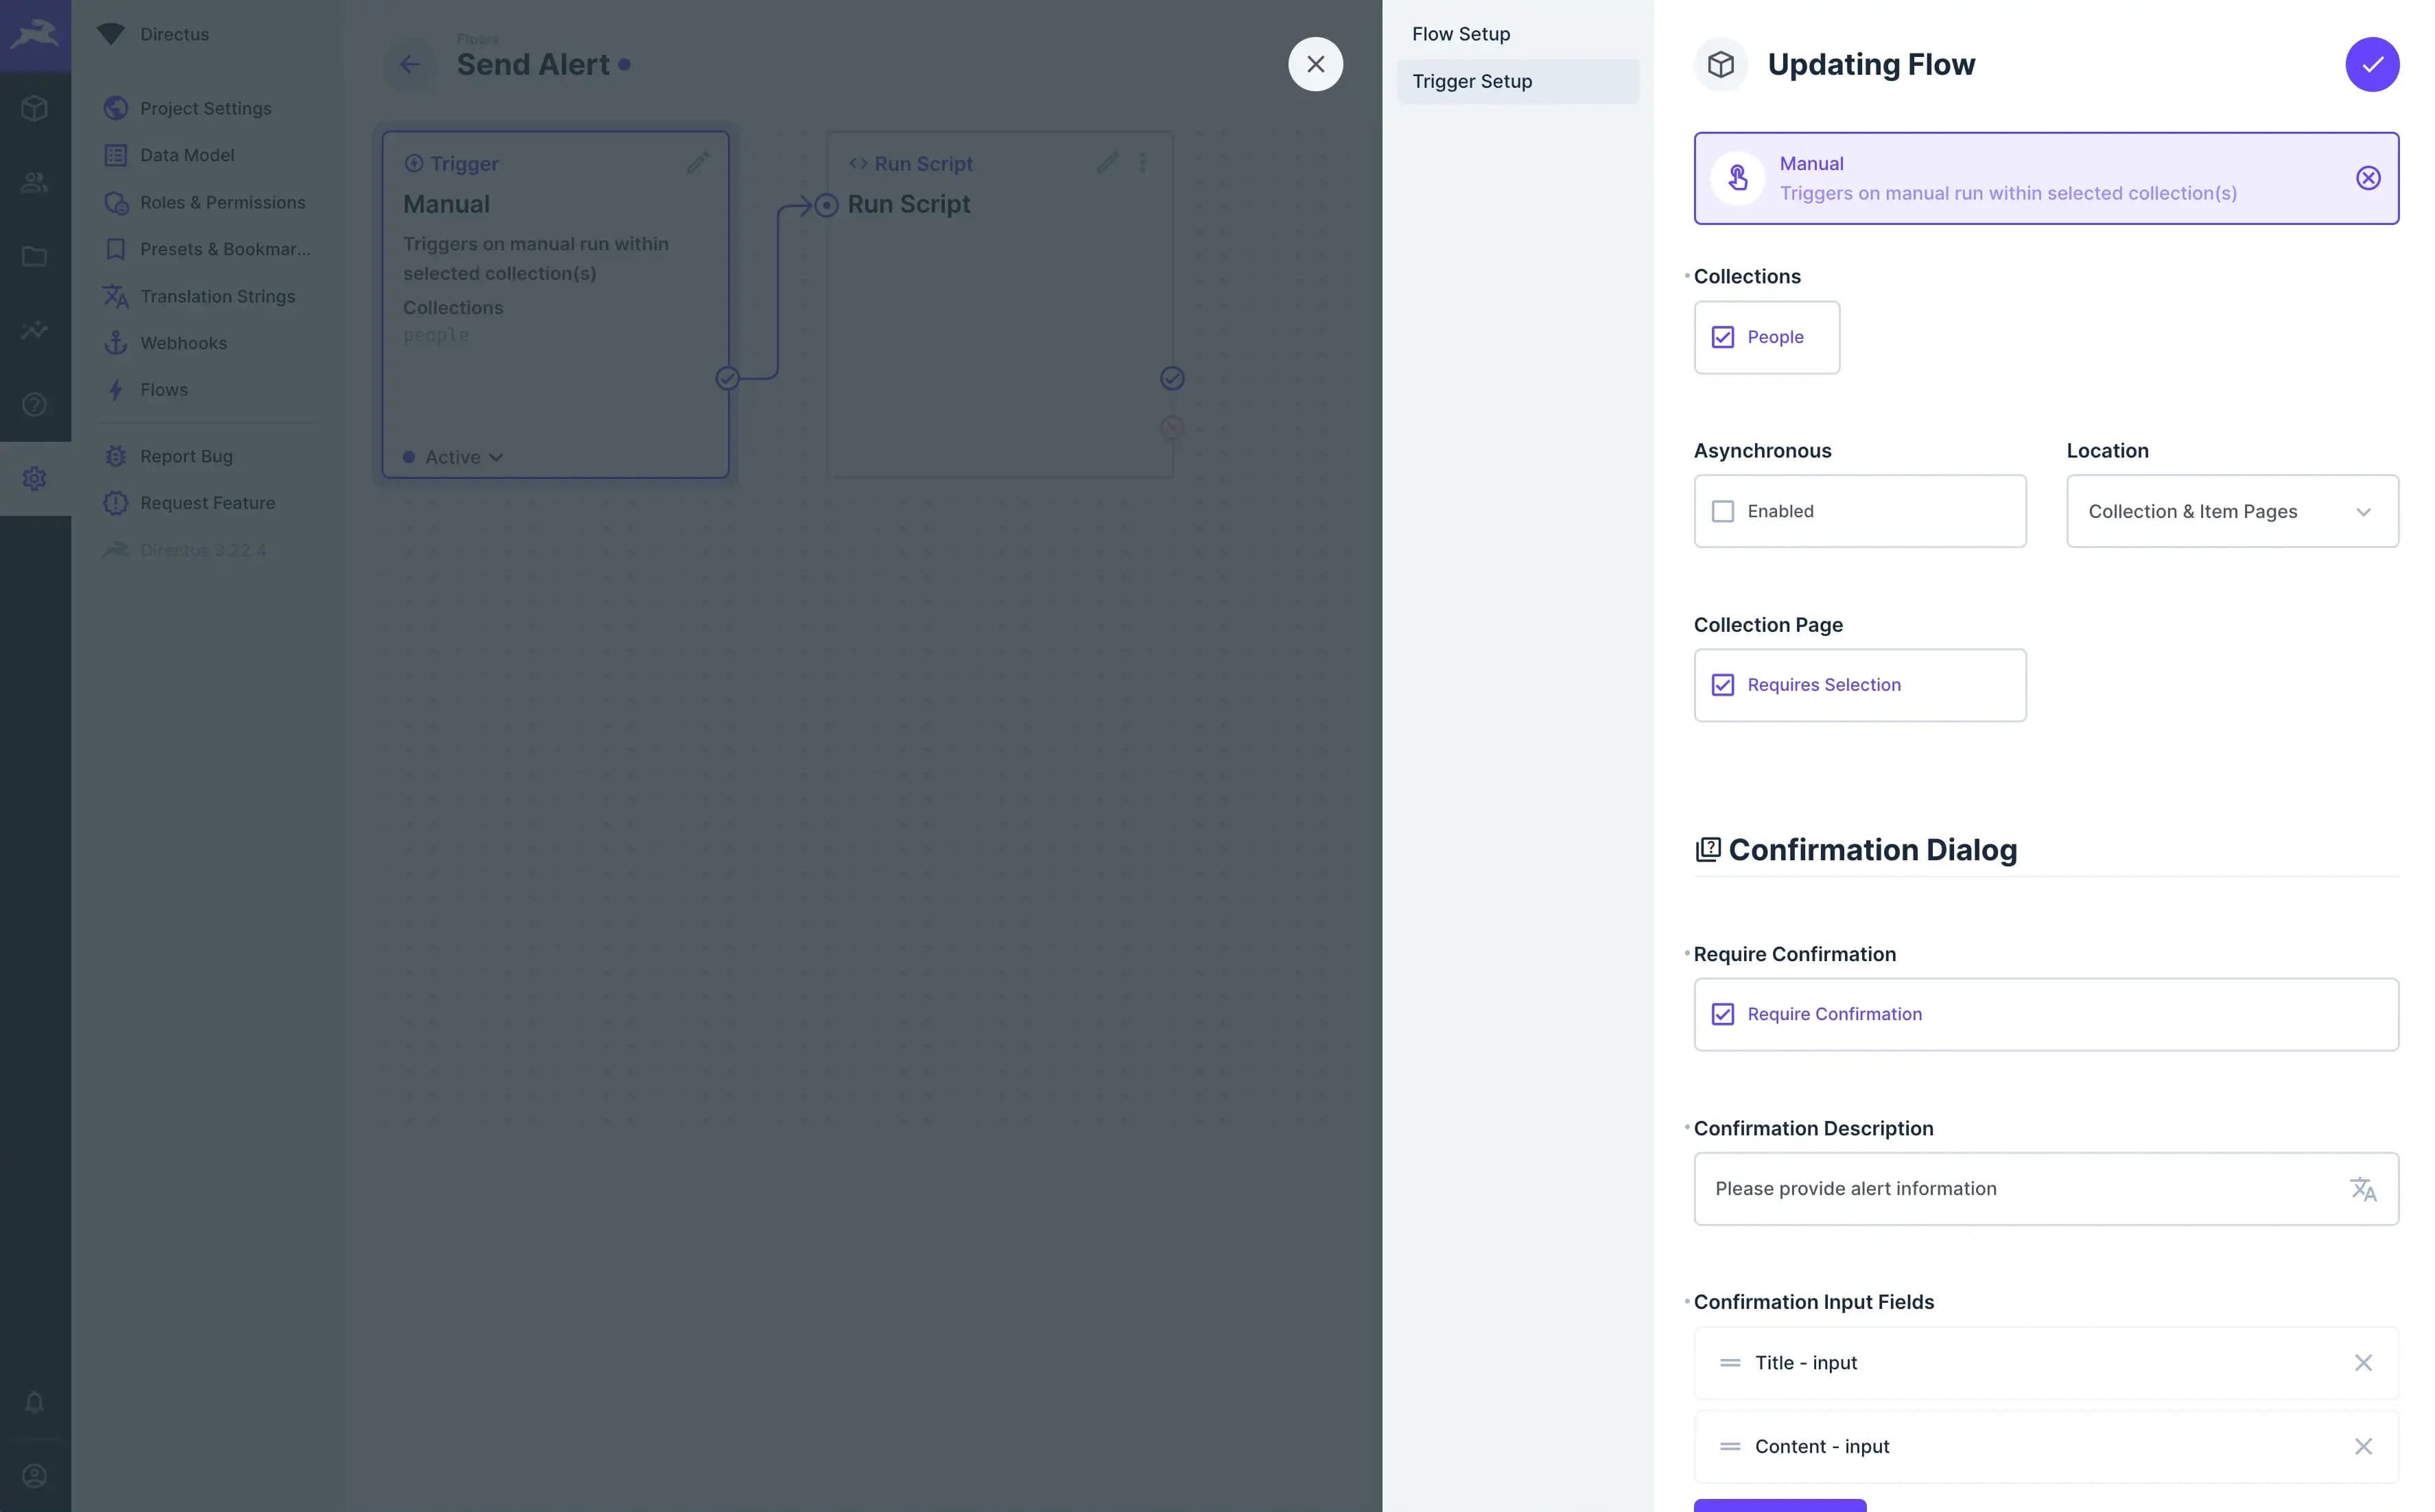
Task: Select the Manual trigger card
Action: 2045,178
